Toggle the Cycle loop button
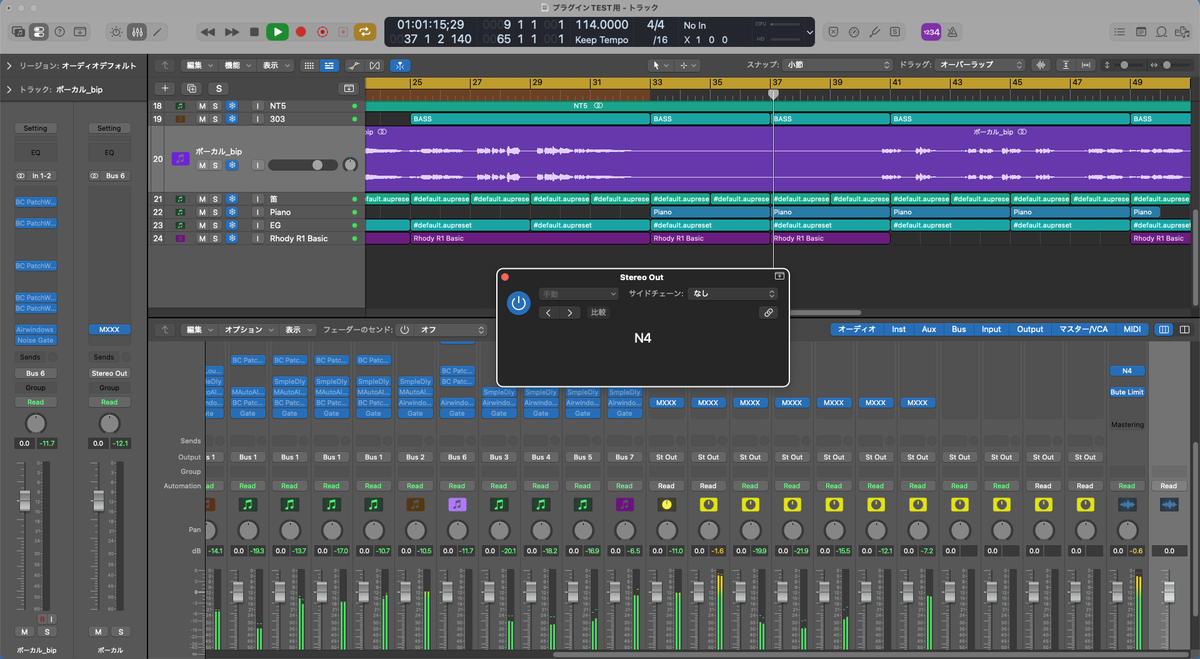Screen dimensions: 1200x659 (x=366, y=32)
